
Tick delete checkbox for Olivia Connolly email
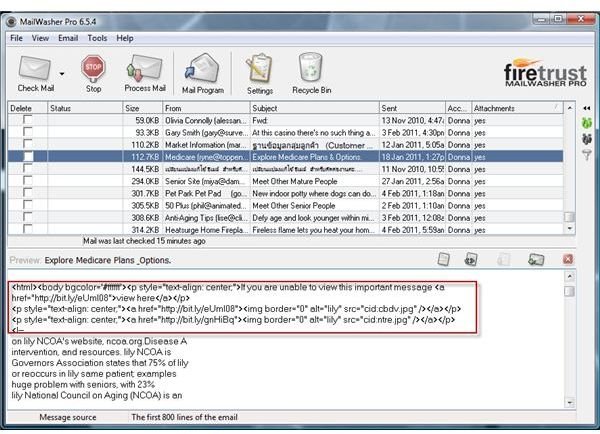[28, 120]
